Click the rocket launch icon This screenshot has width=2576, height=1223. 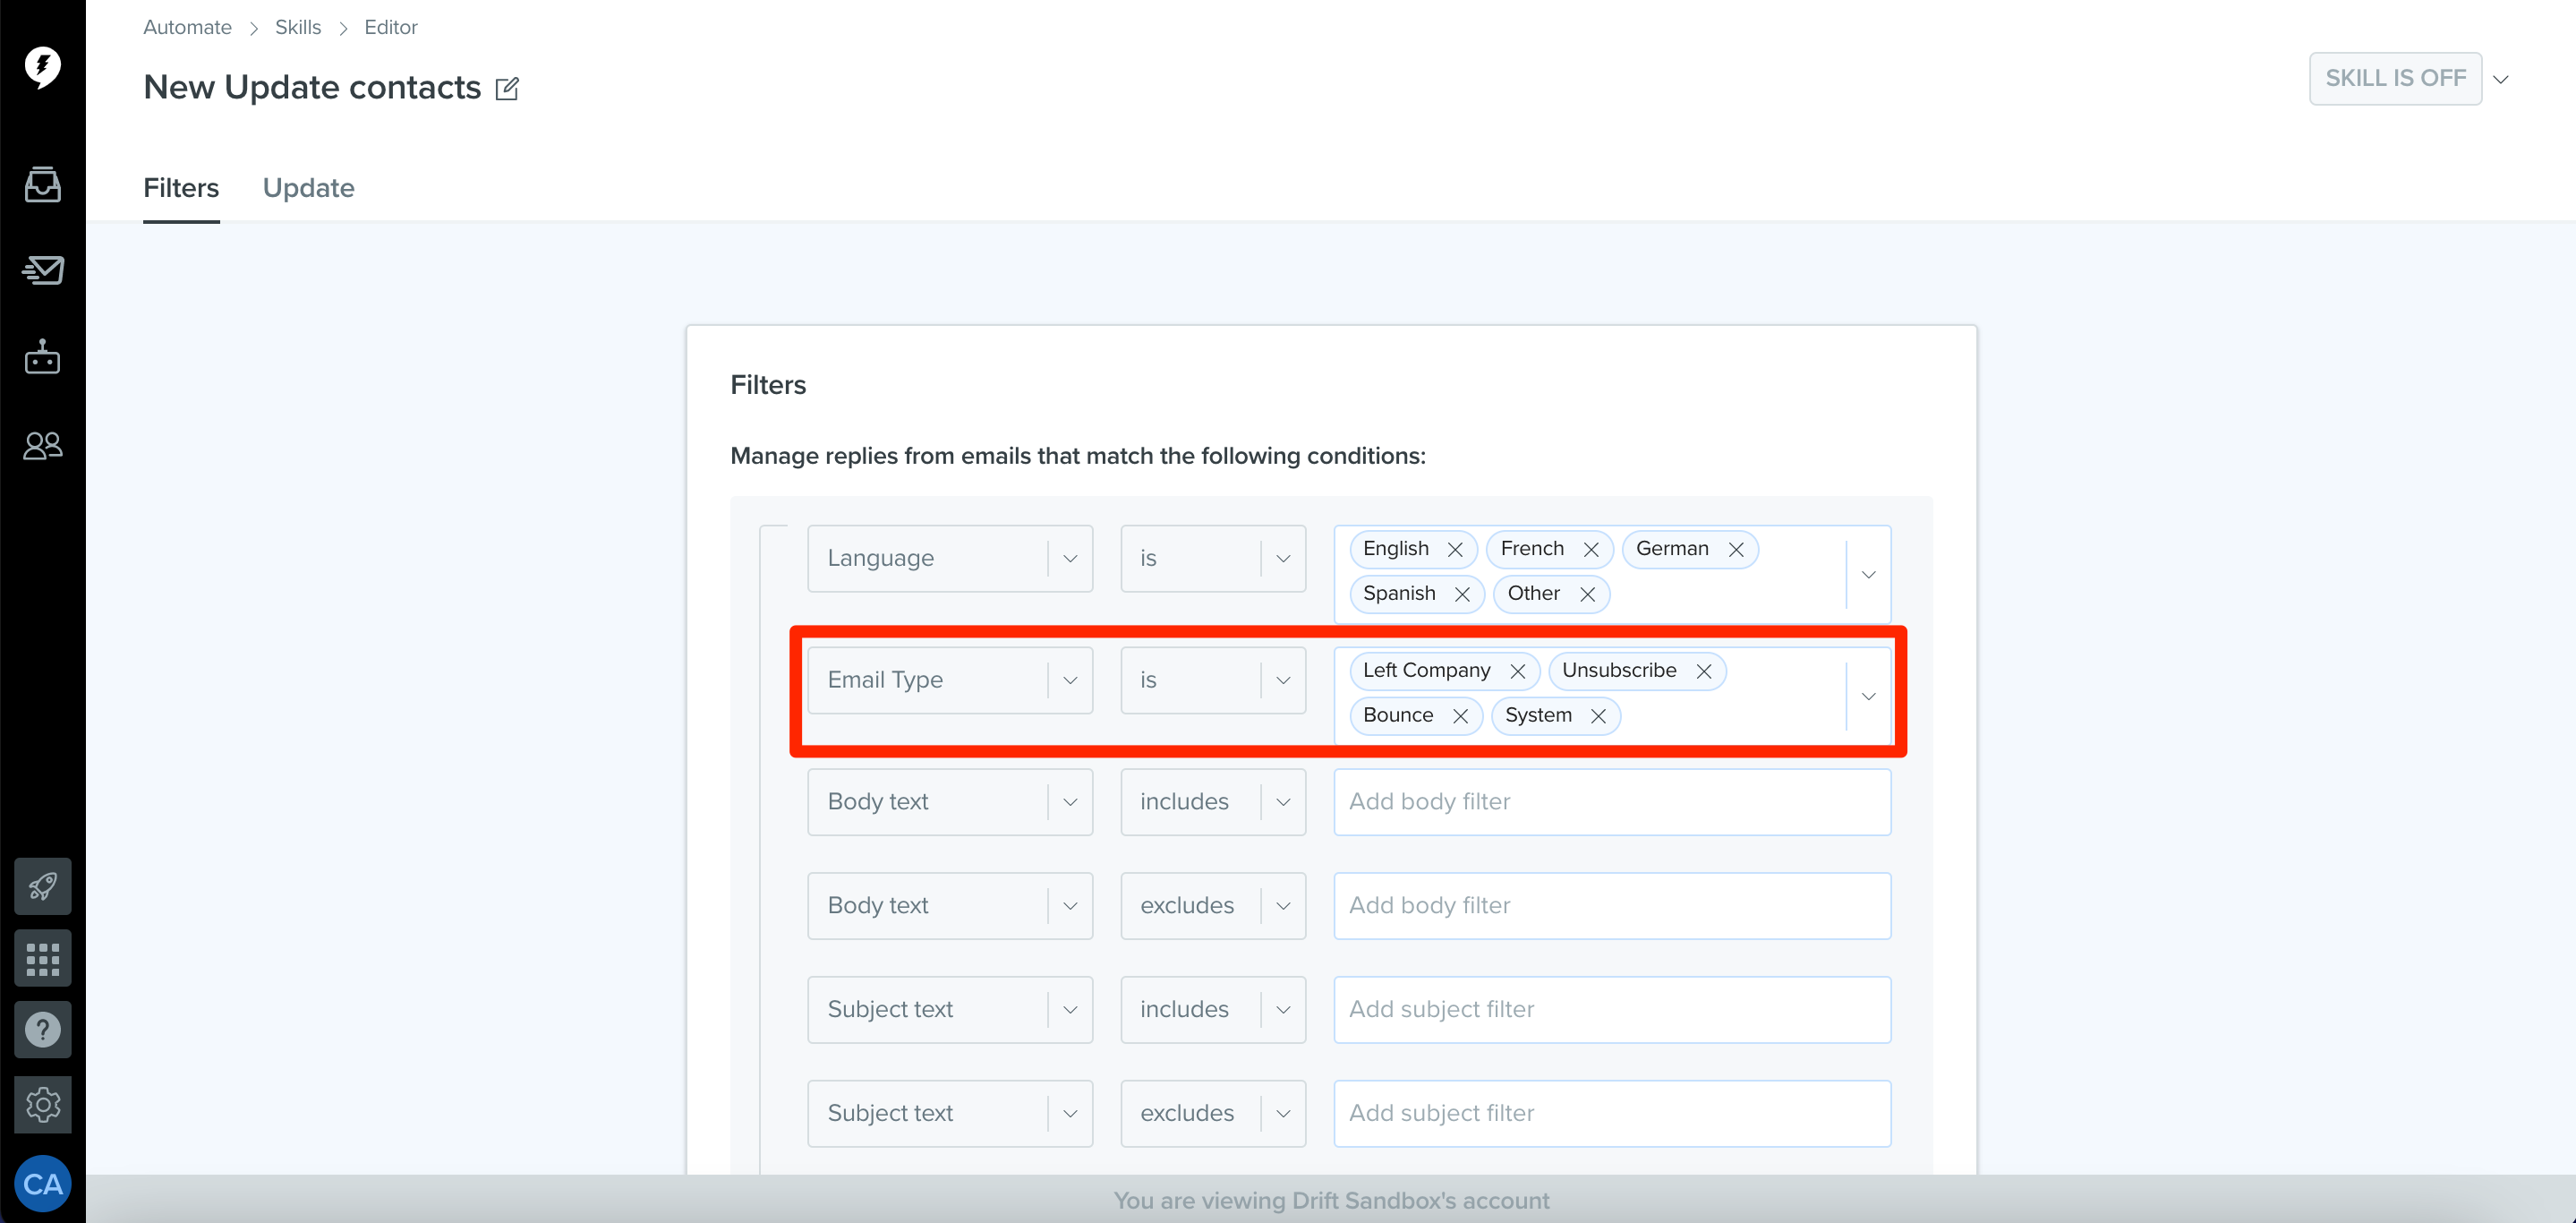coord(42,886)
